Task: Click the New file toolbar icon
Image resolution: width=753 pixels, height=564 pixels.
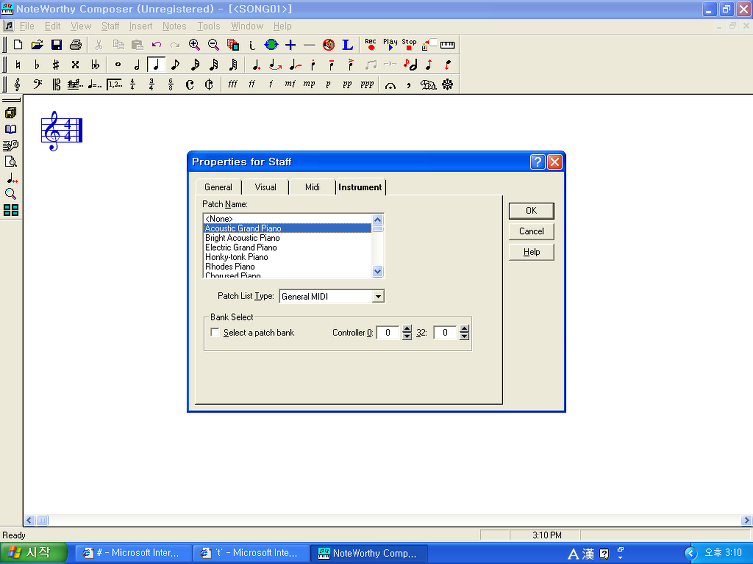Action: pos(18,45)
